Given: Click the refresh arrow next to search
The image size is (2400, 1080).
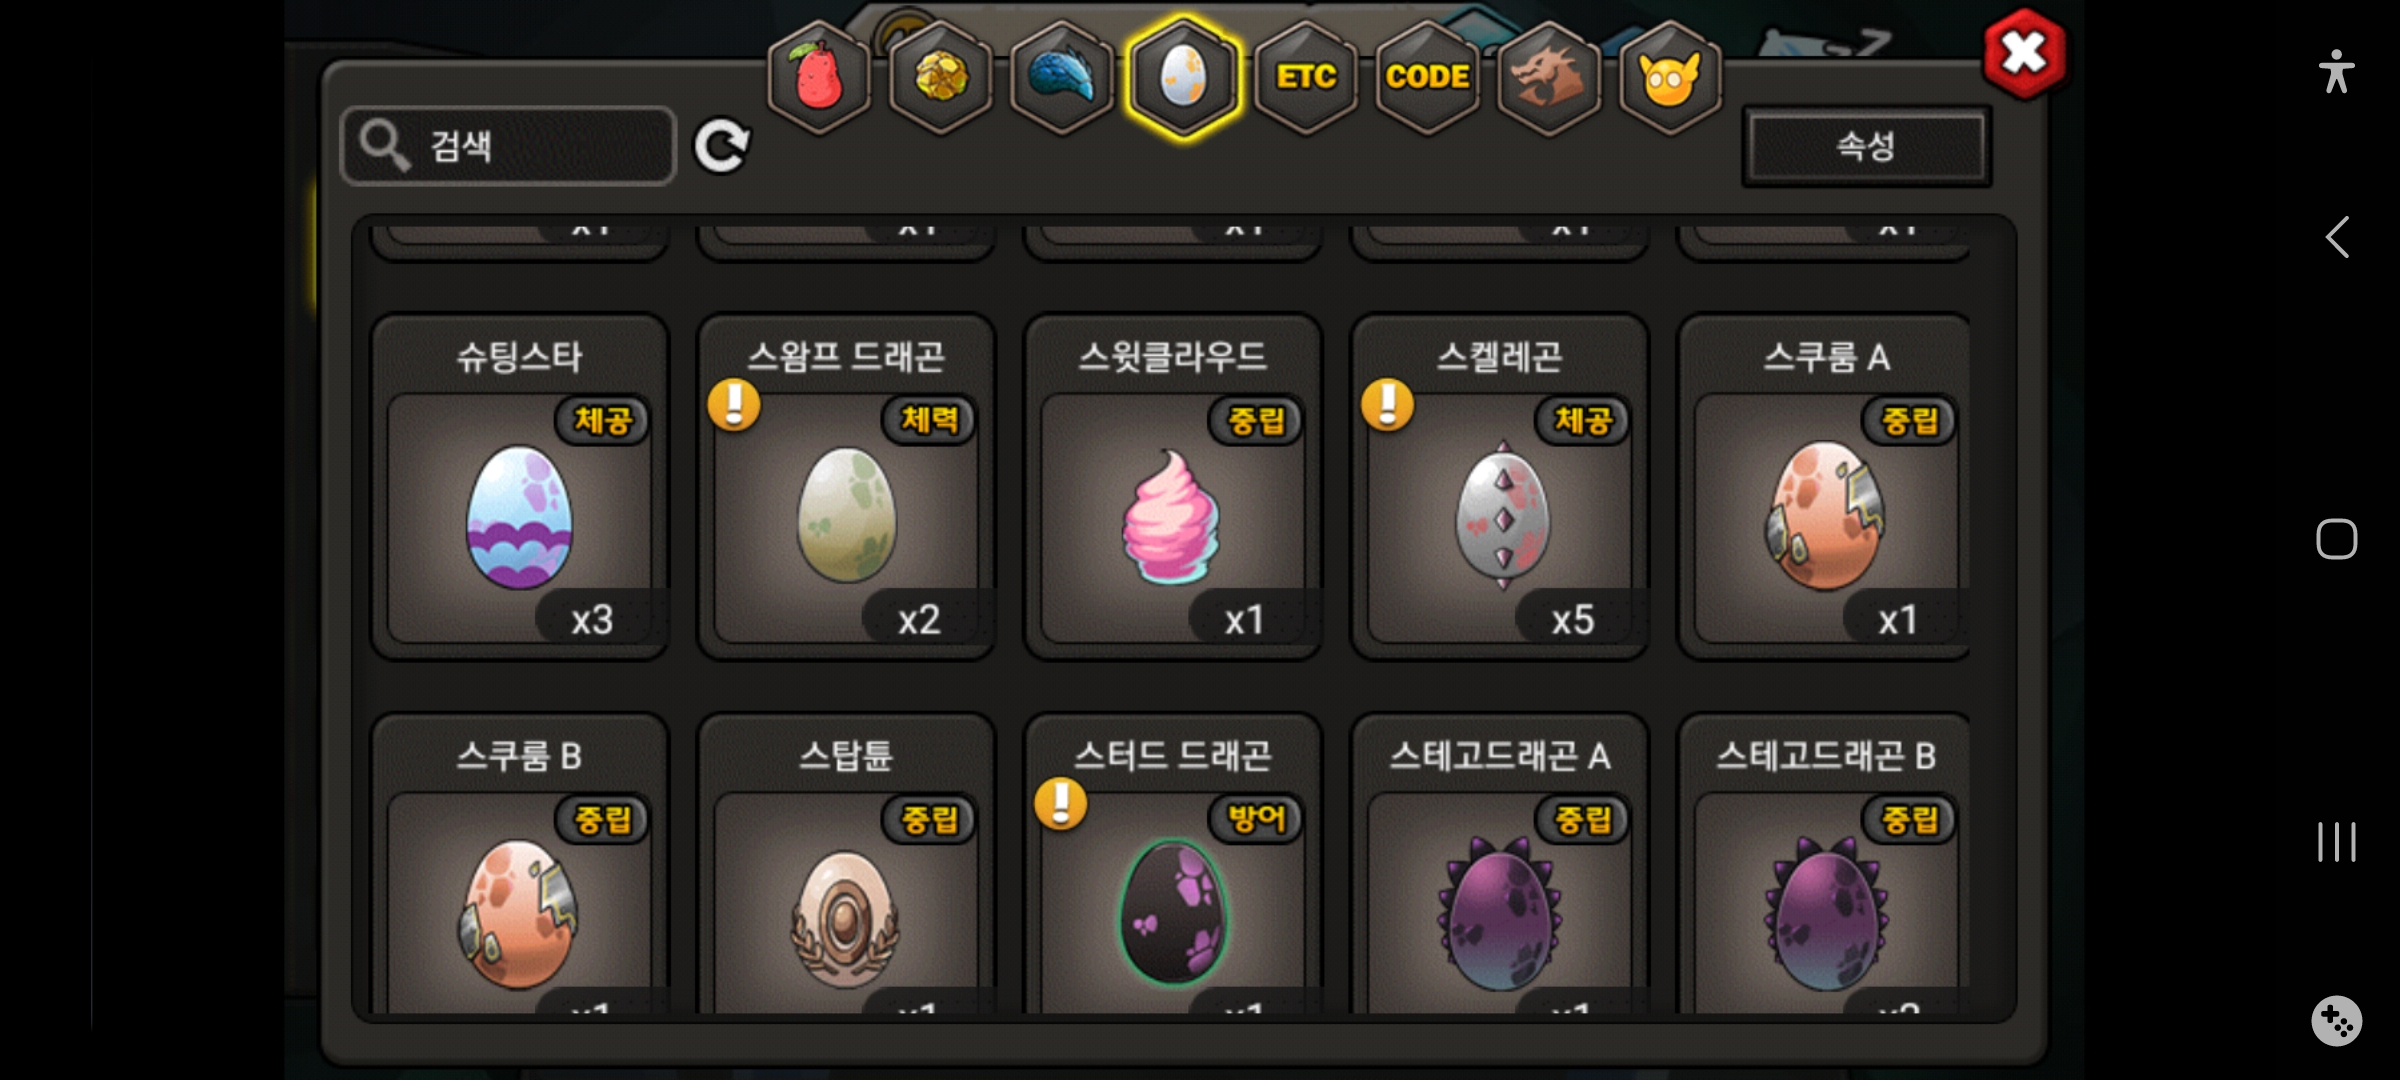Looking at the screenshot, I should pyautogui.click(x=722, y=147).
